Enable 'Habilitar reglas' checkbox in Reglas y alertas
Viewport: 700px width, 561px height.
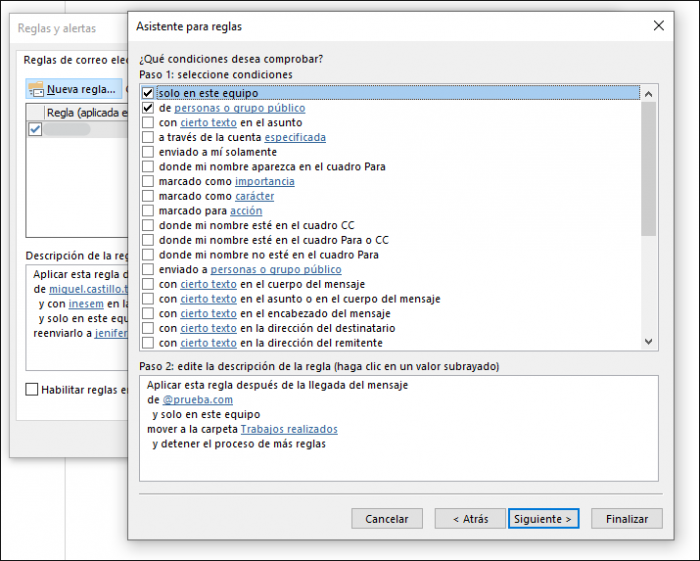pyautogui.click(x=32, y=390)
